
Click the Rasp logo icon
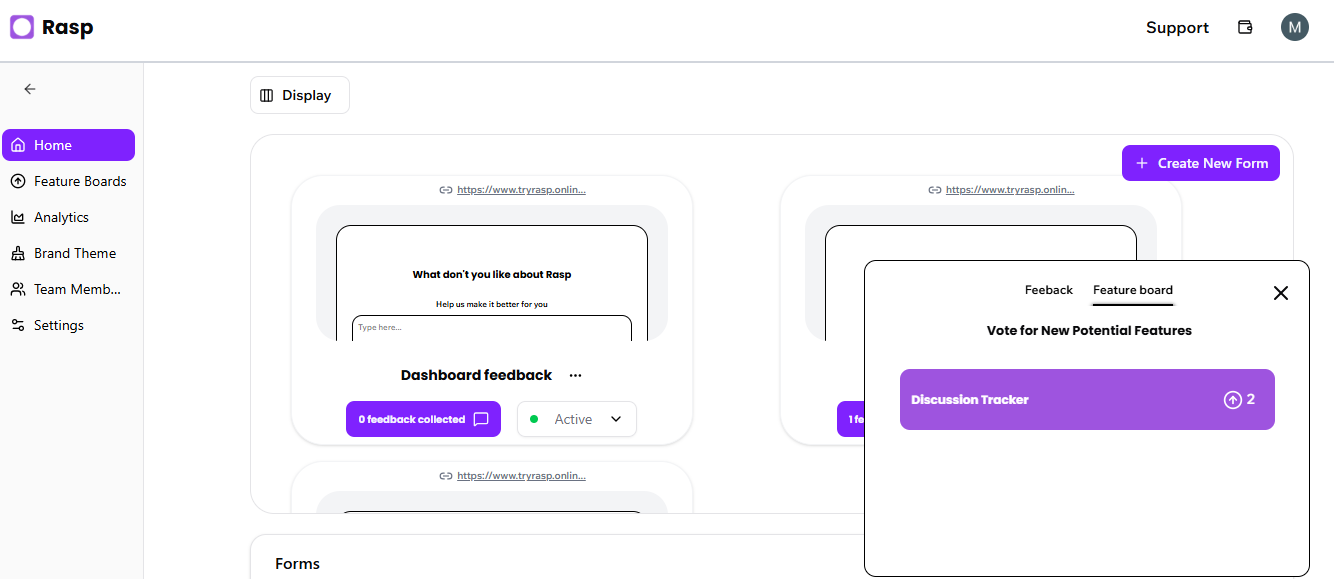(x=22, y=27)
